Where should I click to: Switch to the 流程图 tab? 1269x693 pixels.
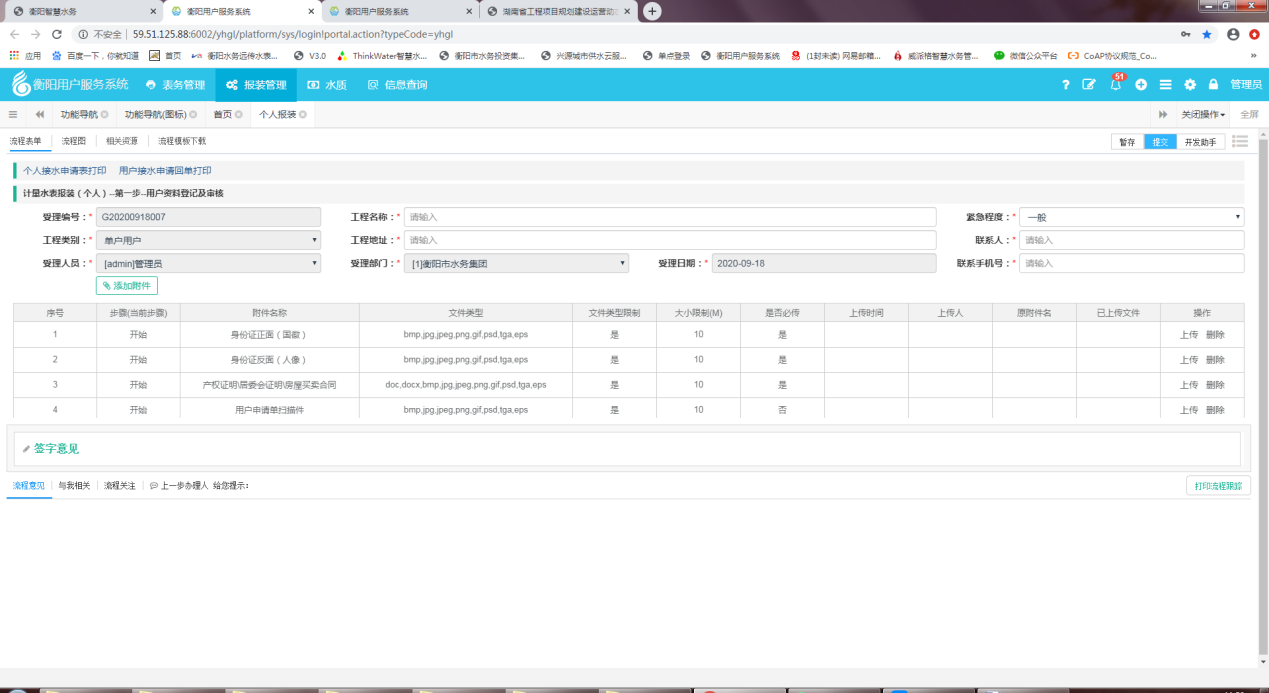click(x=74, y=142)
